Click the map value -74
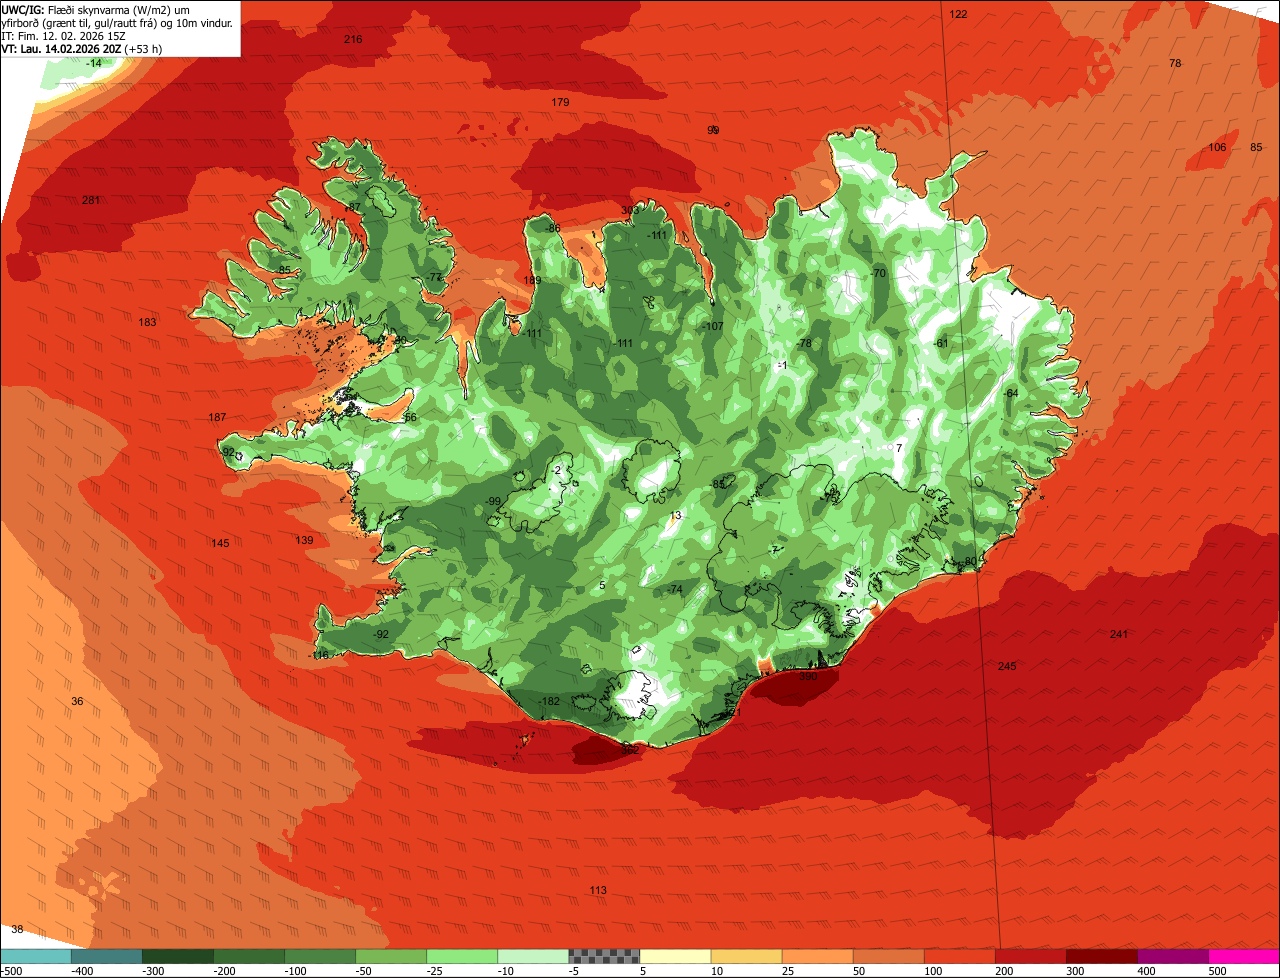 pyautogui.click(x=675, y=590)
